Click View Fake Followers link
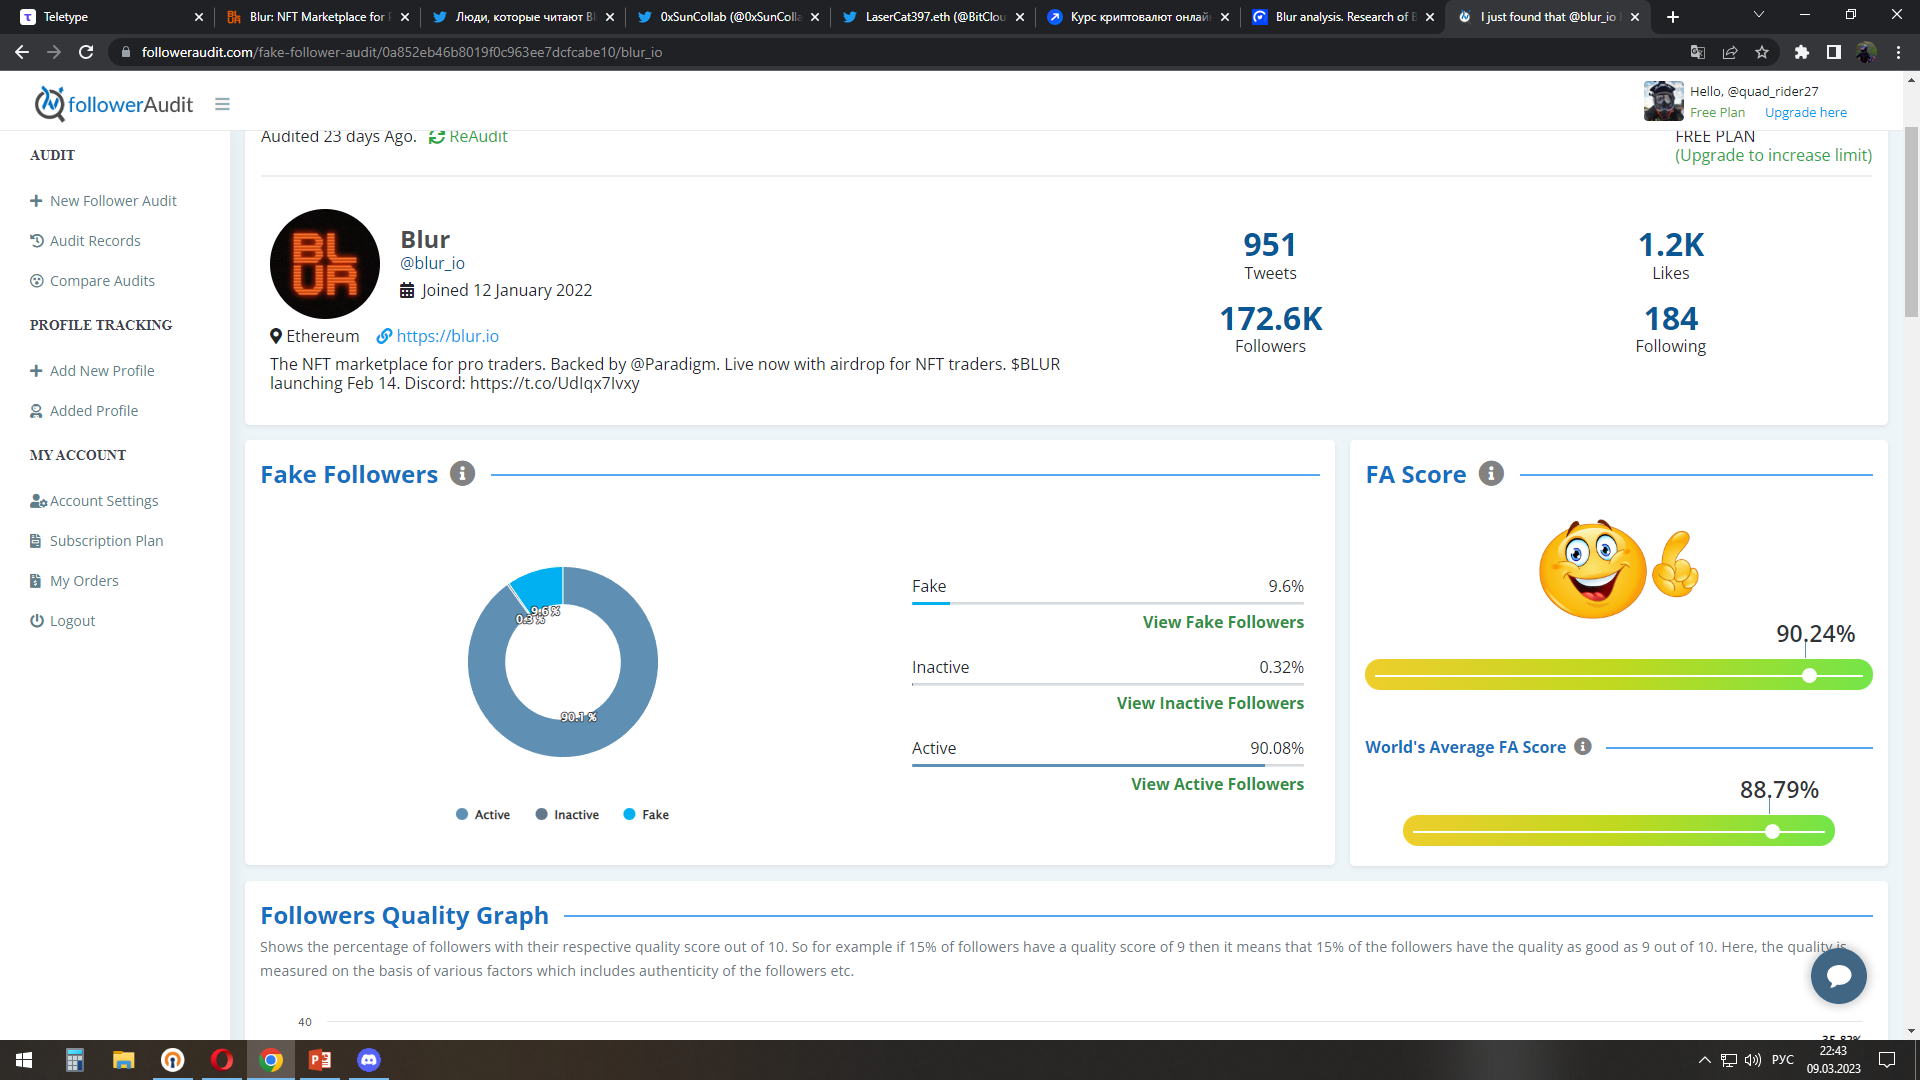 [1223, 622]
